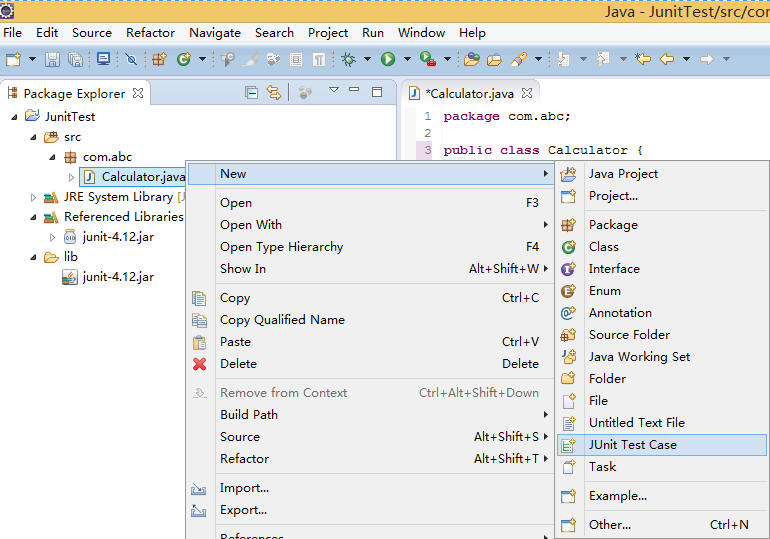Click the Debug bug toolbar icon
This screenshot has width=770, height=539.
click(349, 59)
